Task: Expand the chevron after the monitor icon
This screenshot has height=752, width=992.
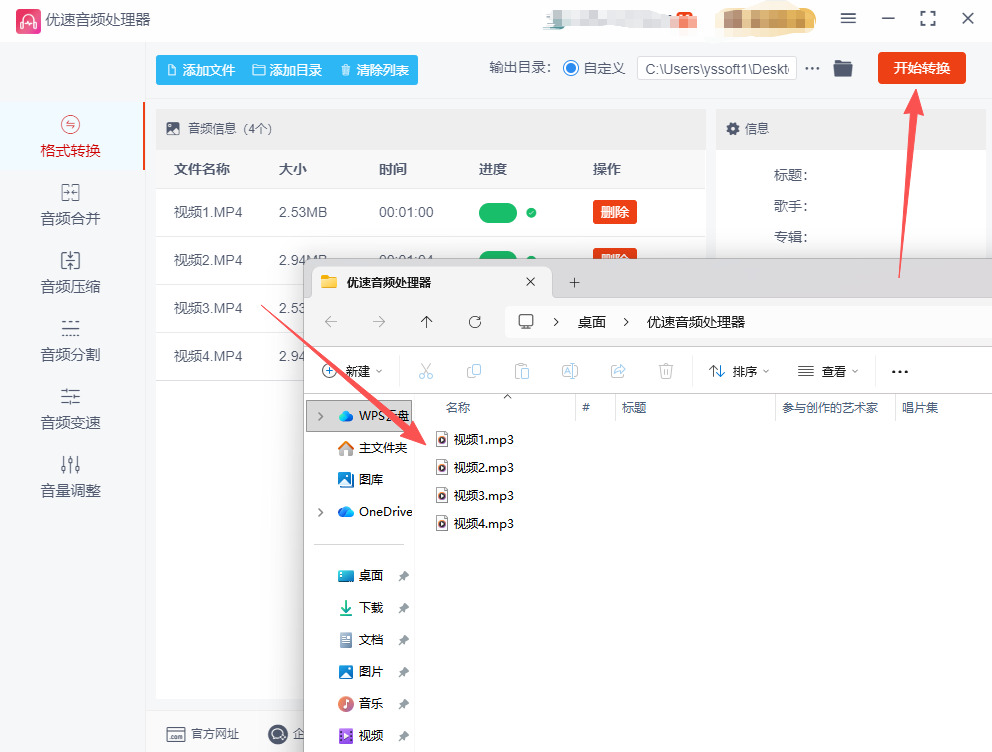Action: coord(555,322)
